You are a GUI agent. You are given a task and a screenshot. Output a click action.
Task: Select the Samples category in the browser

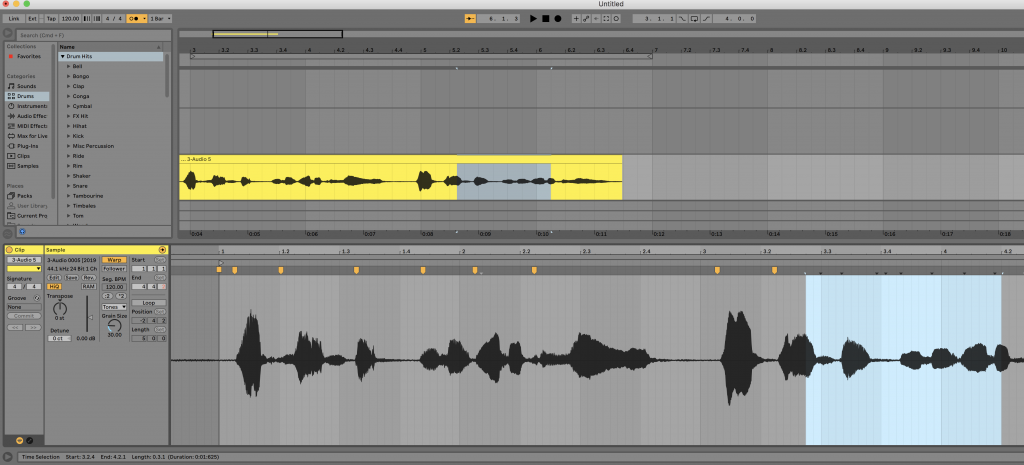[x=27, y=166]
